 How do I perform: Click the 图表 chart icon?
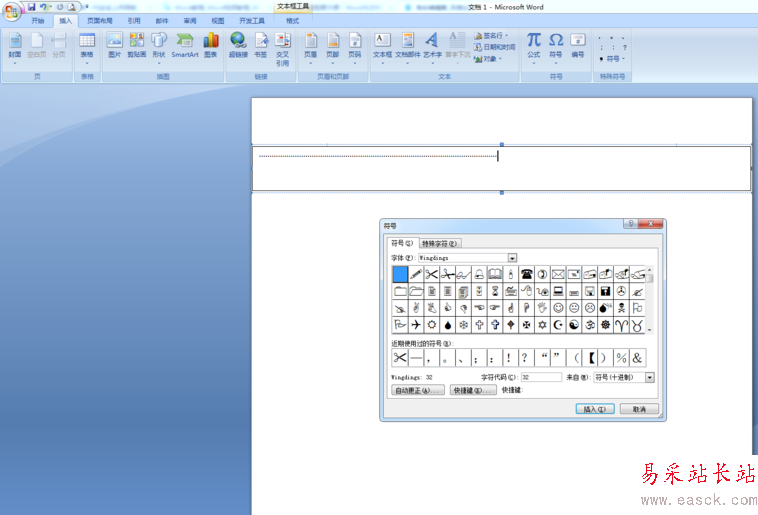tap(211, 44)
